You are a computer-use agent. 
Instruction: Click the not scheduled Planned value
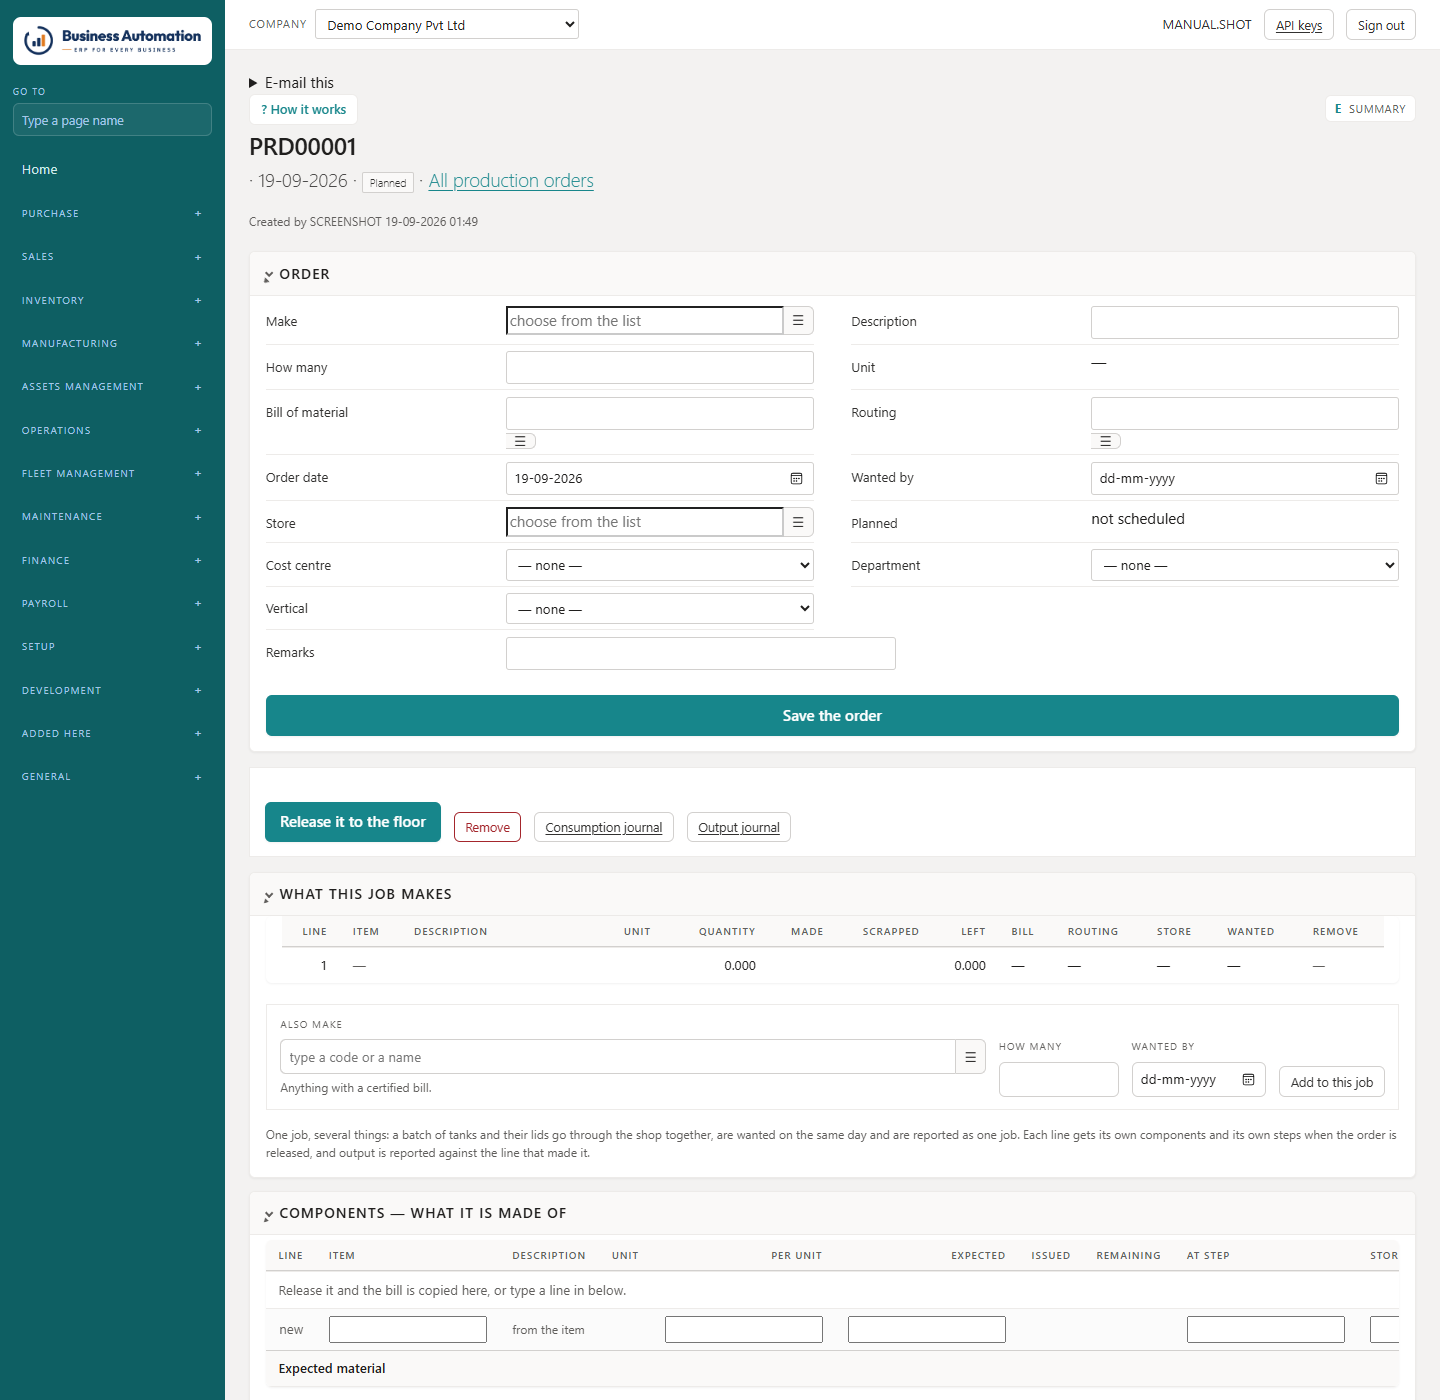click(1138, 519)
